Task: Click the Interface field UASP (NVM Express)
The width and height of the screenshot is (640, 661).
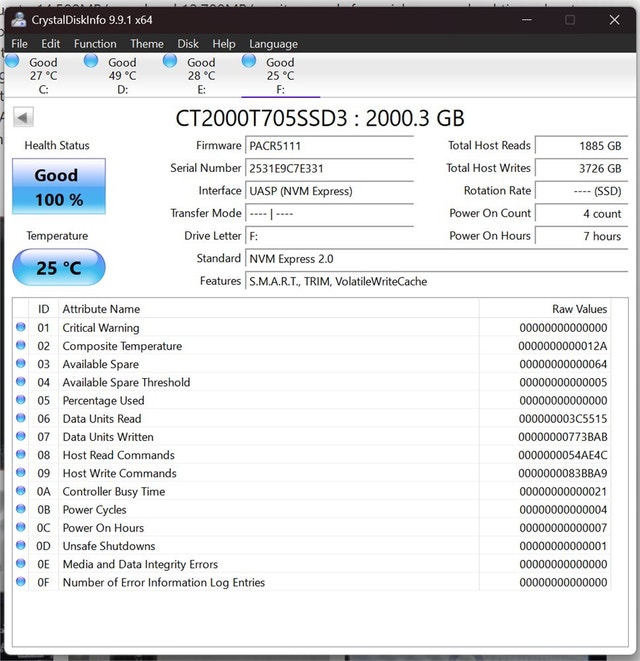Action: tap(329, 191)
